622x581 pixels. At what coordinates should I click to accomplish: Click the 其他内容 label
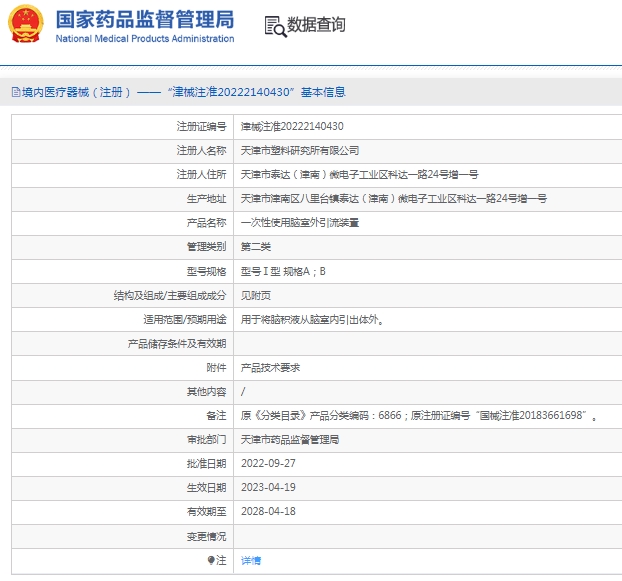[206, 392]
